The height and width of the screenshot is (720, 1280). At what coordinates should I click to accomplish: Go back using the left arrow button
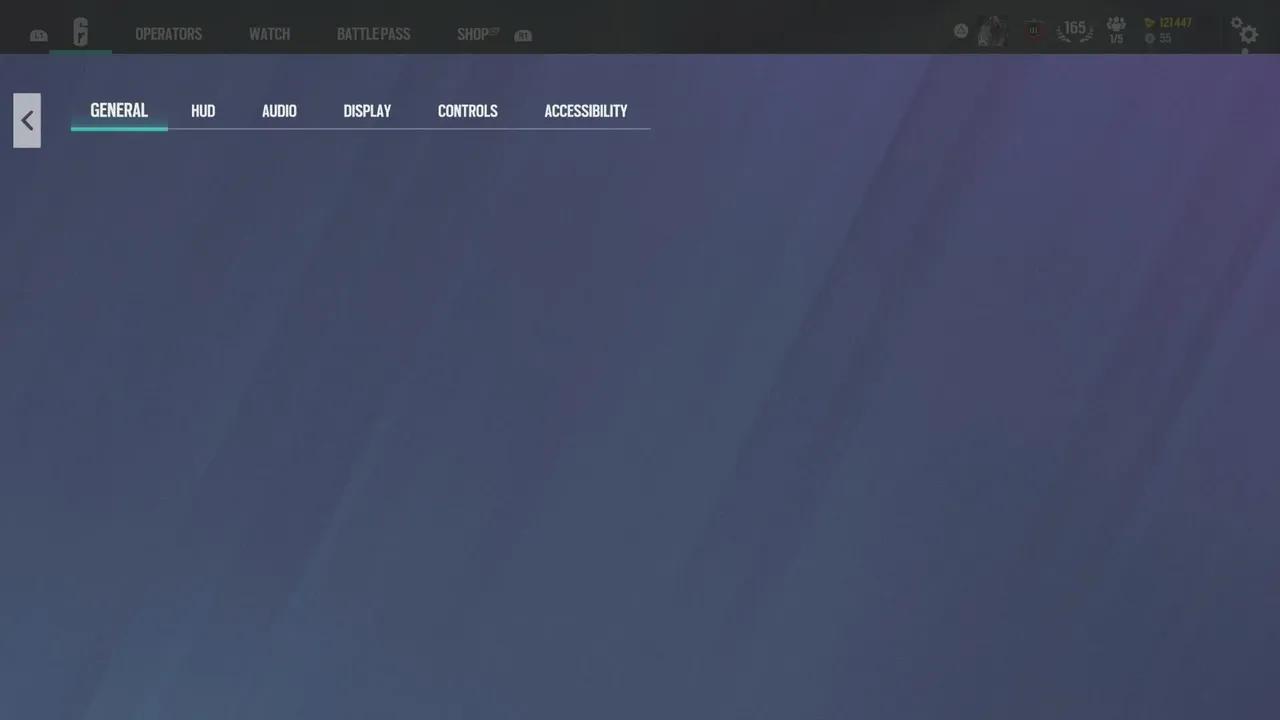point(27,121)
